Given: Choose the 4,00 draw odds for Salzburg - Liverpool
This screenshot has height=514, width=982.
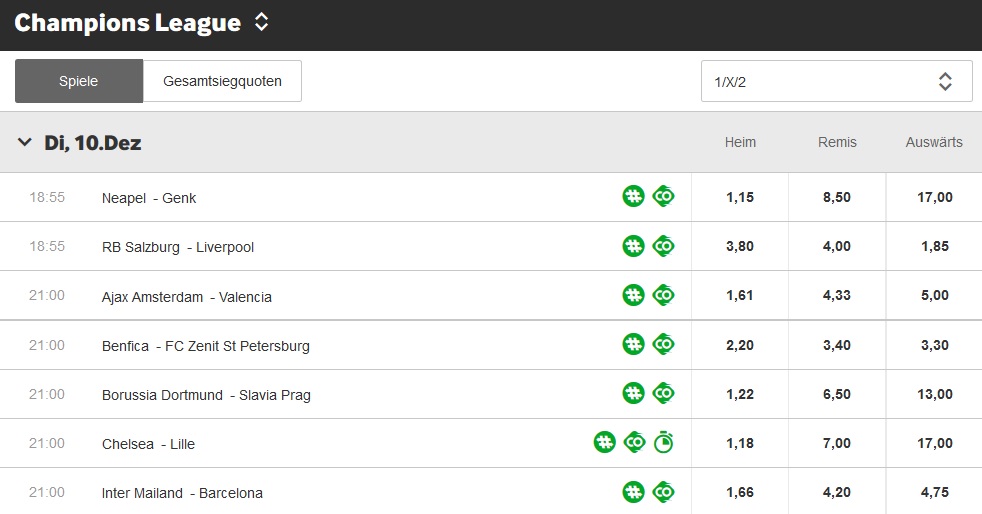Looking at the screenshot, I should (x=837, y=246).
